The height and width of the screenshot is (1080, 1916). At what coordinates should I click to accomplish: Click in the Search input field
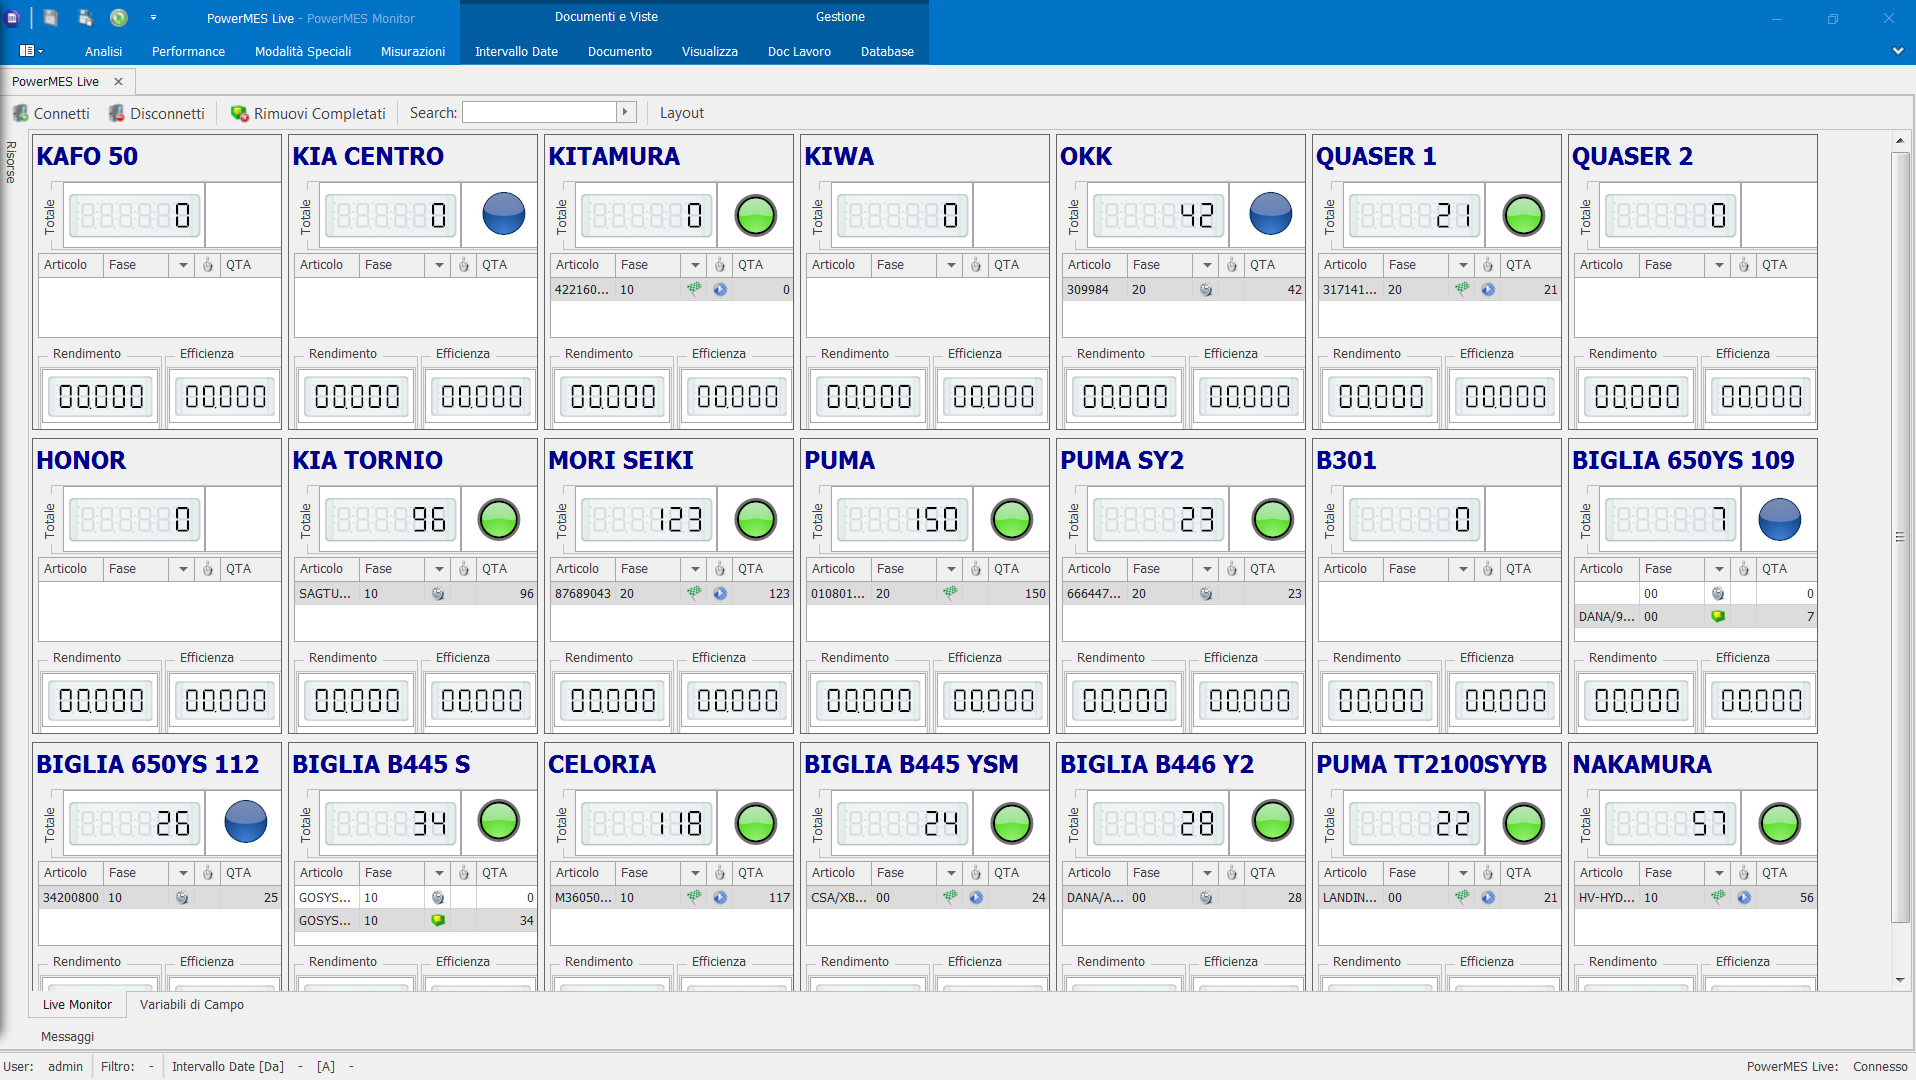click(539, 112)
